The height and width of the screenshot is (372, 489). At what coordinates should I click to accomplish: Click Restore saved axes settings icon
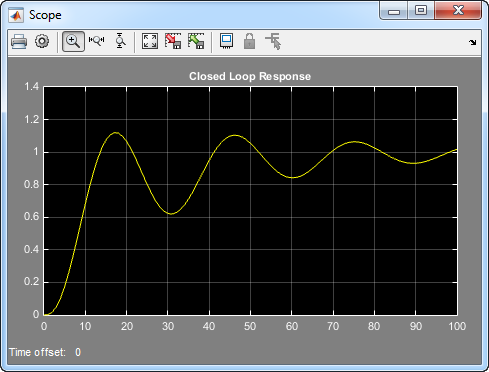[196, 41]
